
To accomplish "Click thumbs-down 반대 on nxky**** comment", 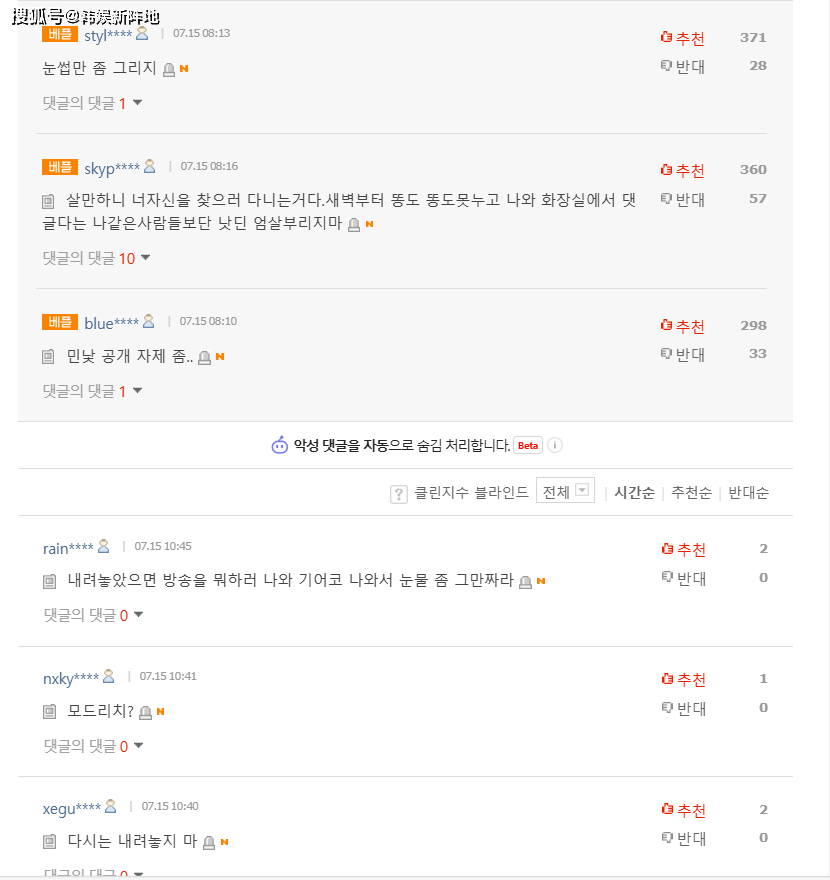I will click(x=684, y=708).
